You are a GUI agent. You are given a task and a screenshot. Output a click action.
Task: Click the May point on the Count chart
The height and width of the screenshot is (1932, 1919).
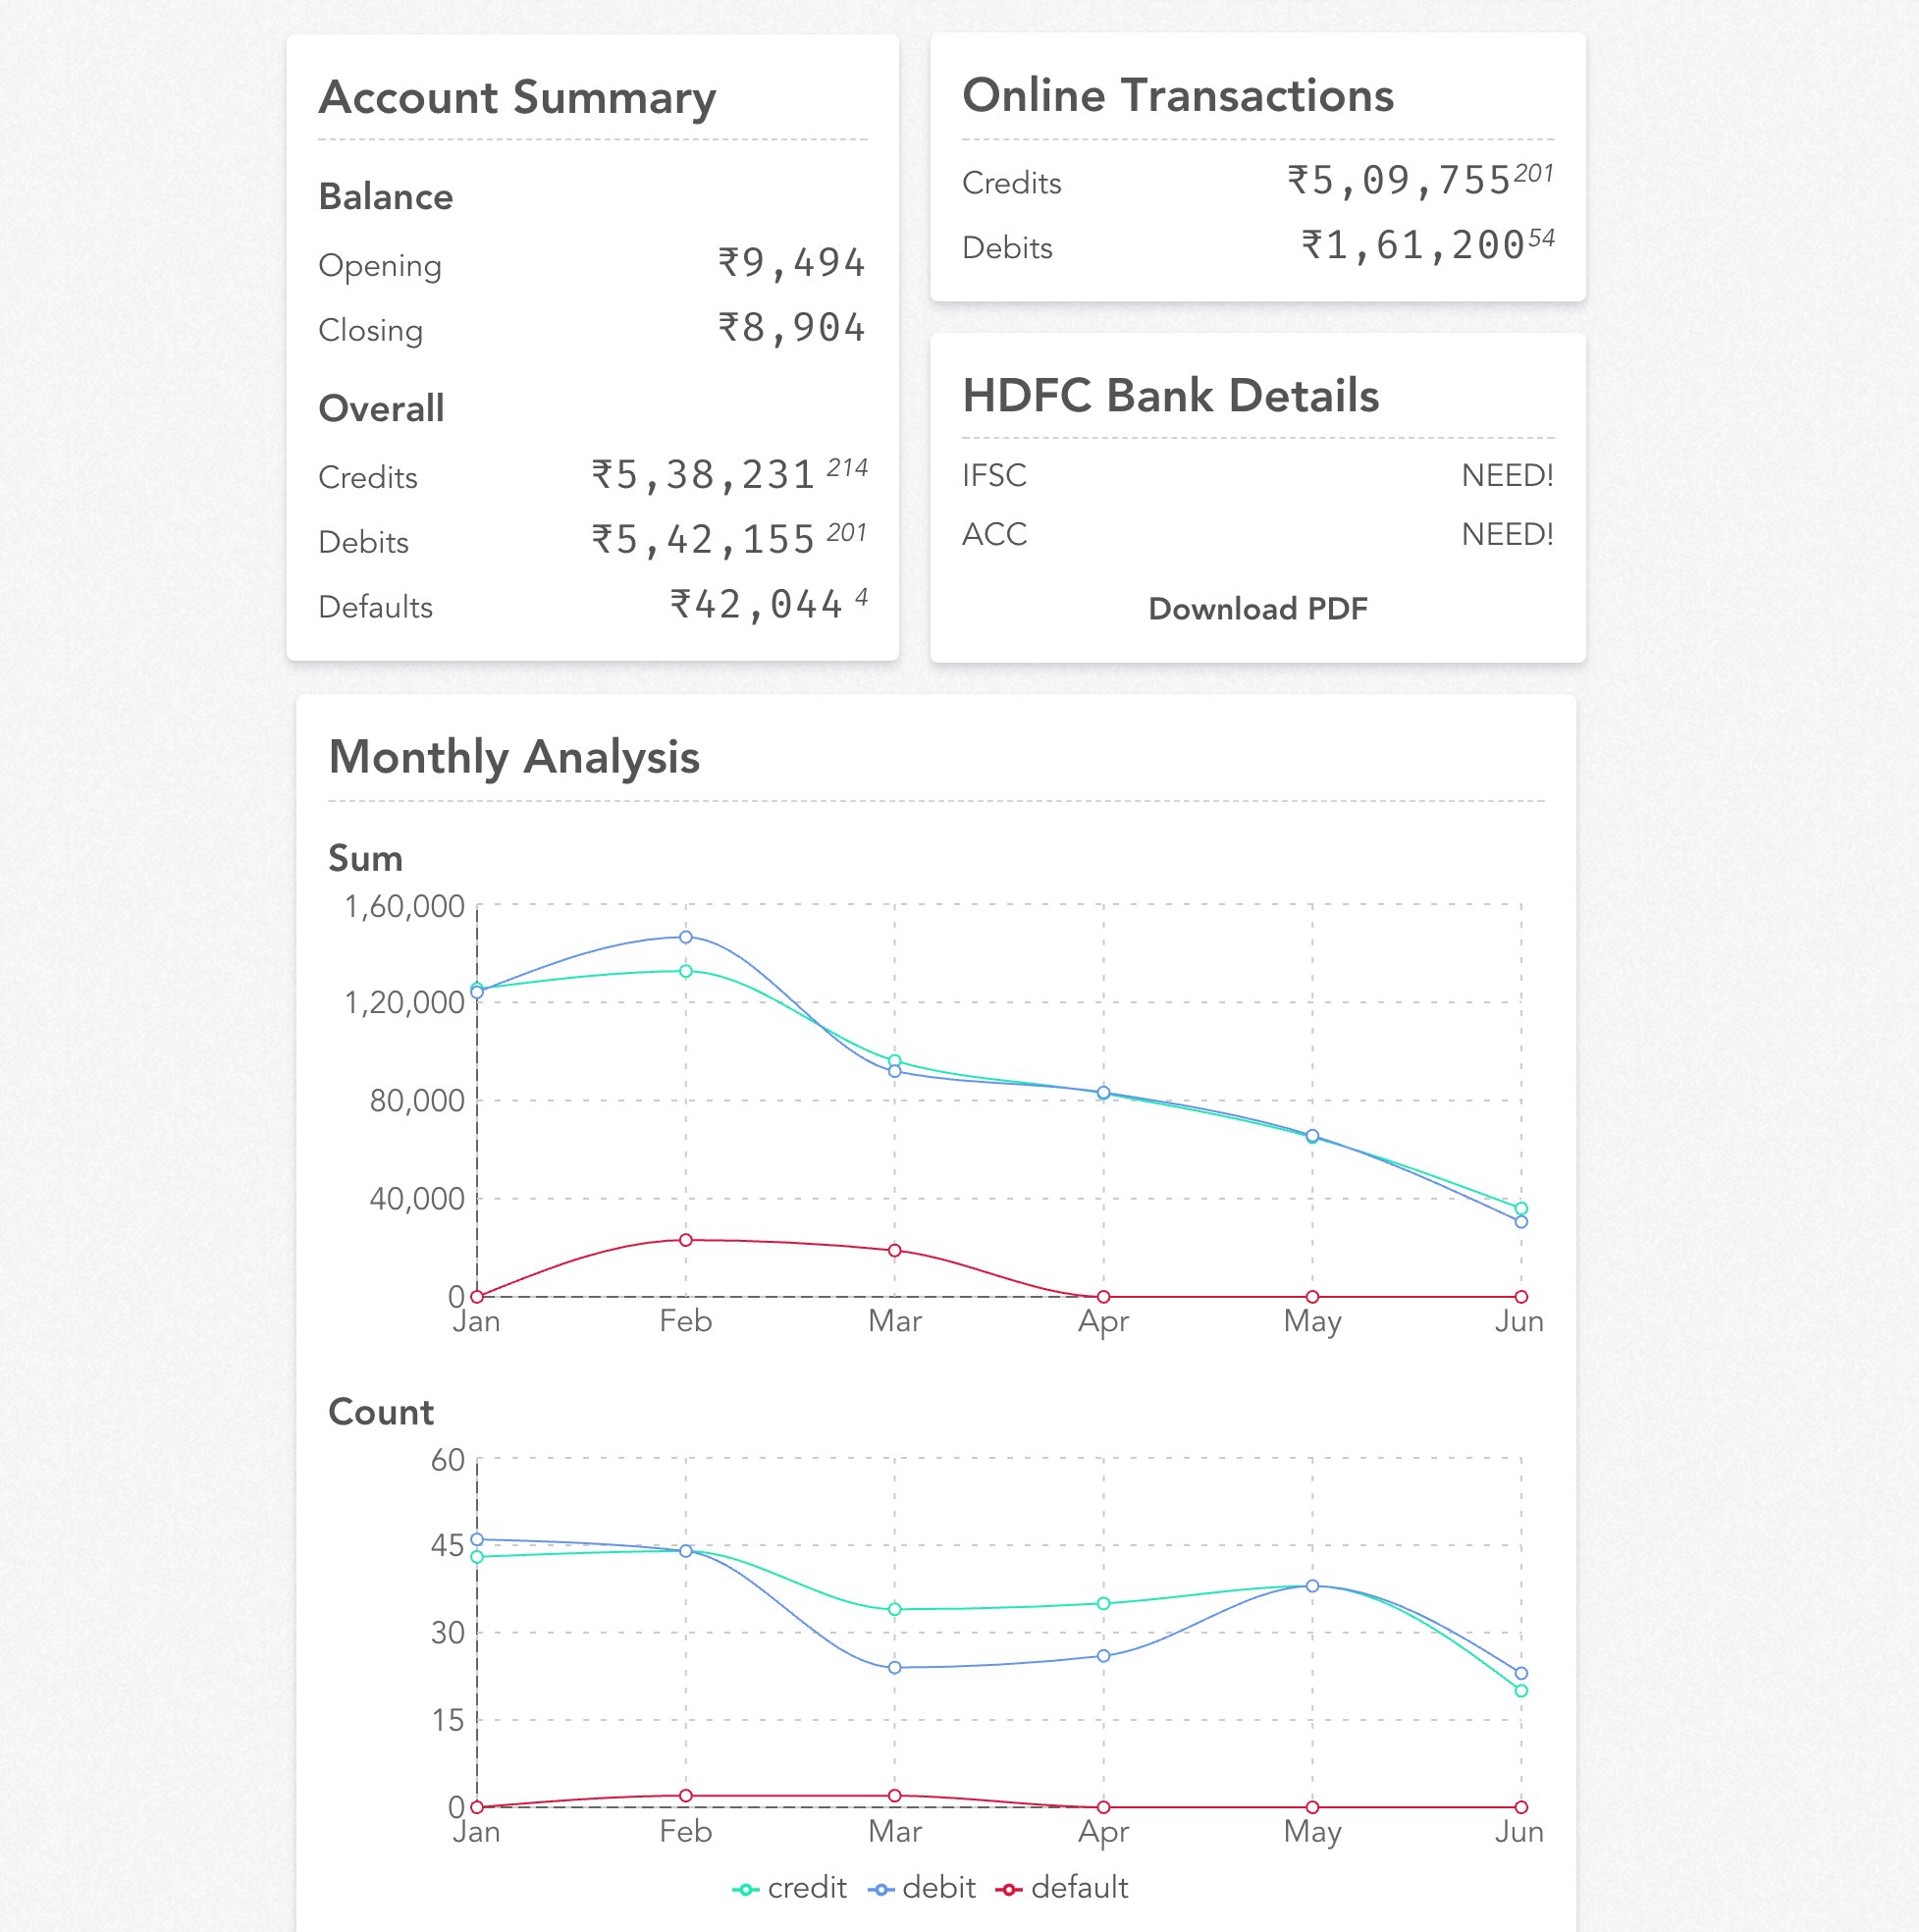click(x=1312, y=1586)
